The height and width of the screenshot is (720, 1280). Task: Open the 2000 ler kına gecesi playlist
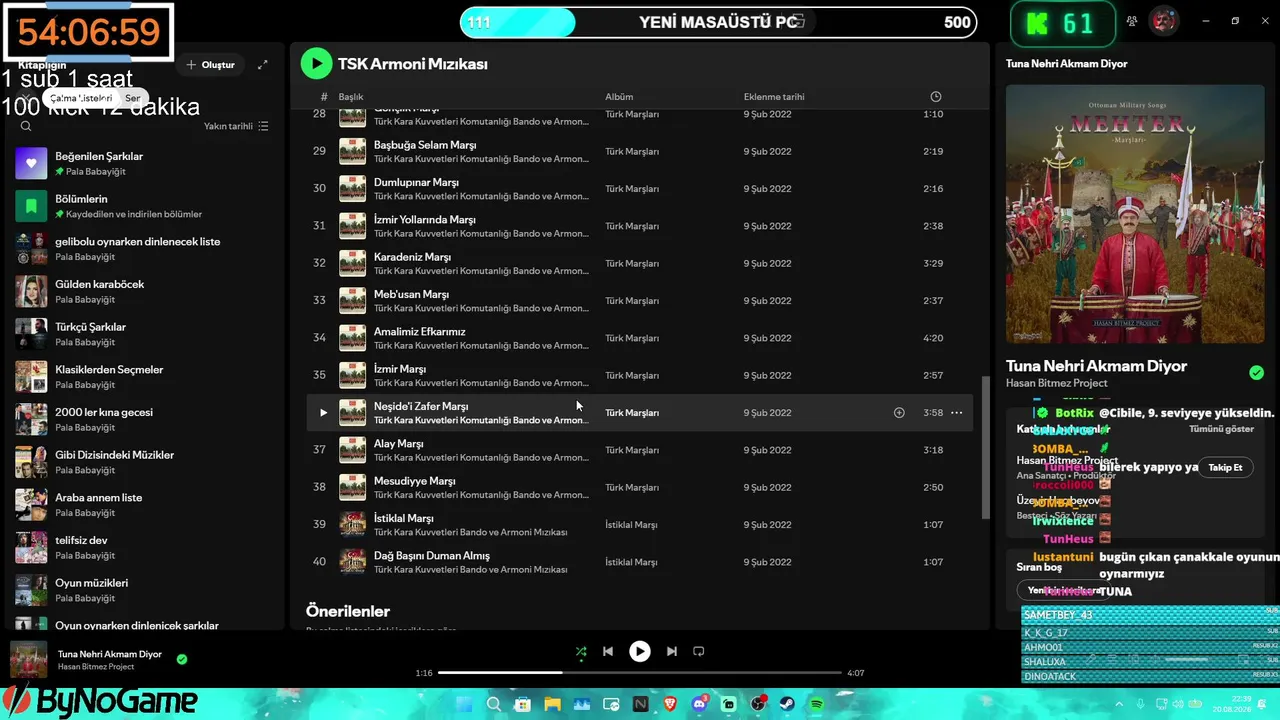pyautogui.click(x=144, y=419)
